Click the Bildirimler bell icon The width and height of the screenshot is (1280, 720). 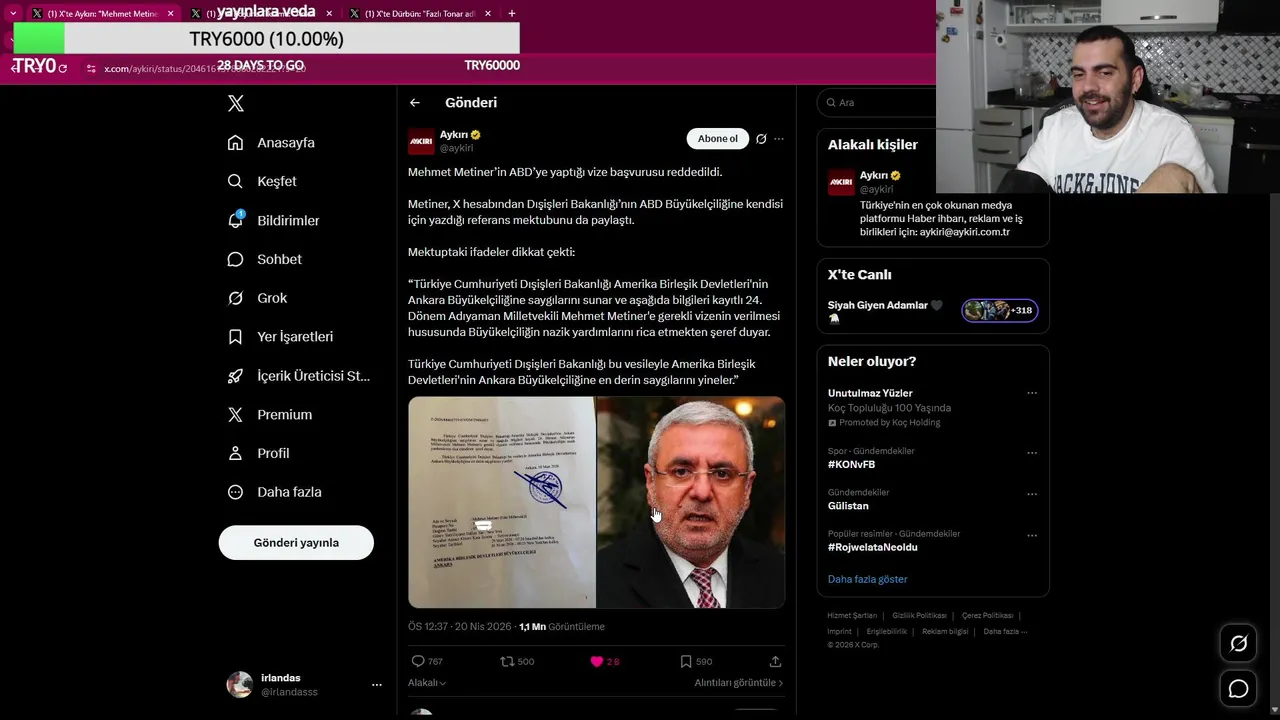(x=235, y=220)
